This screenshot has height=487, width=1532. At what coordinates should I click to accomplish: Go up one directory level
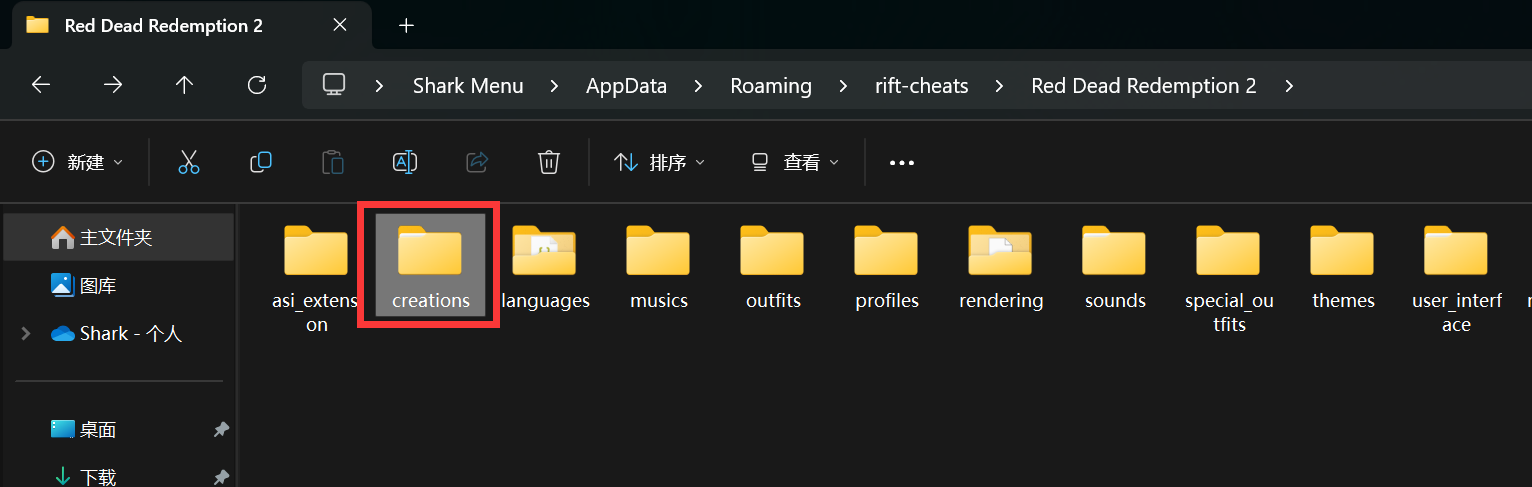pos(184,85)
